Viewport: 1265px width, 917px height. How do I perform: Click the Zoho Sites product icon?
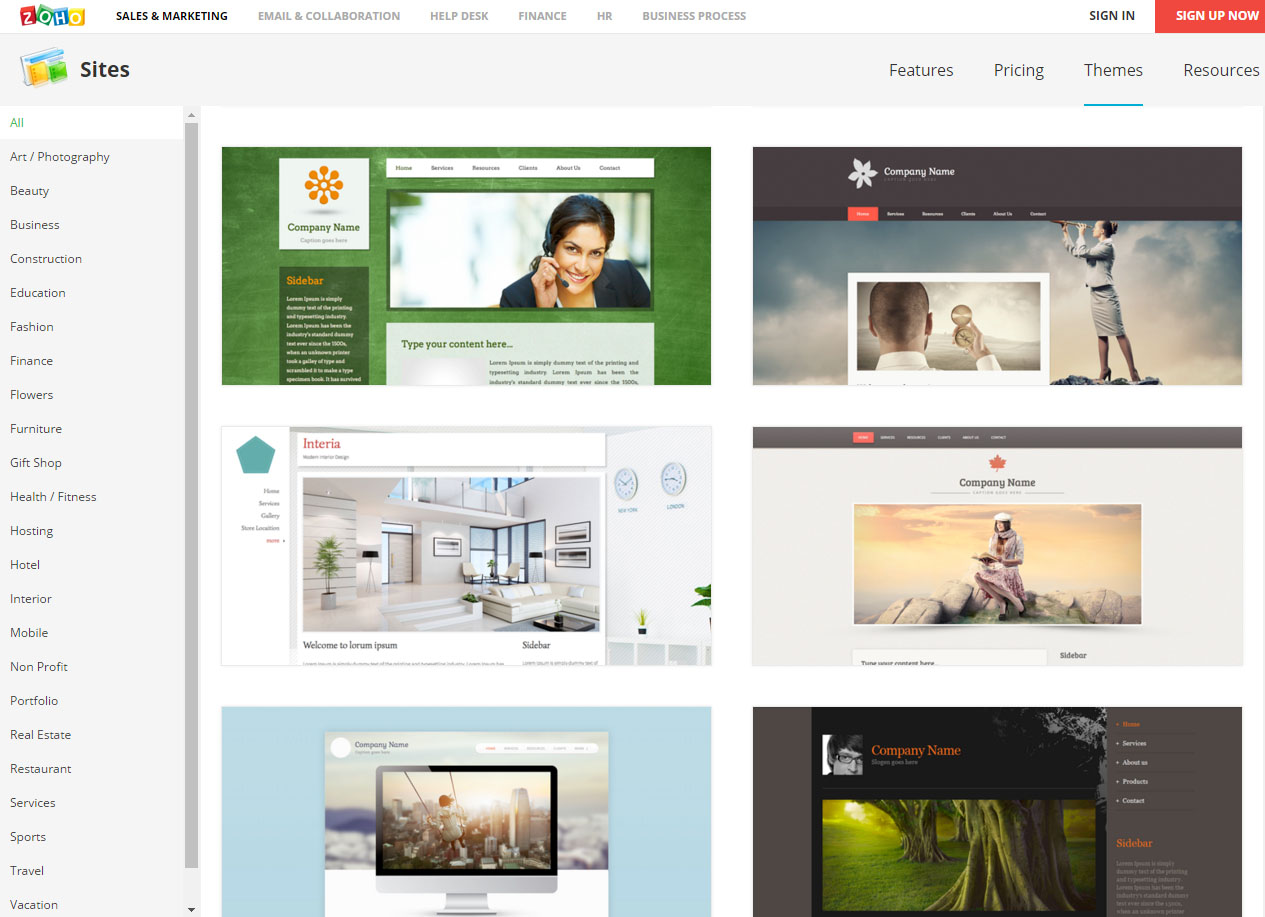[44, 69]
